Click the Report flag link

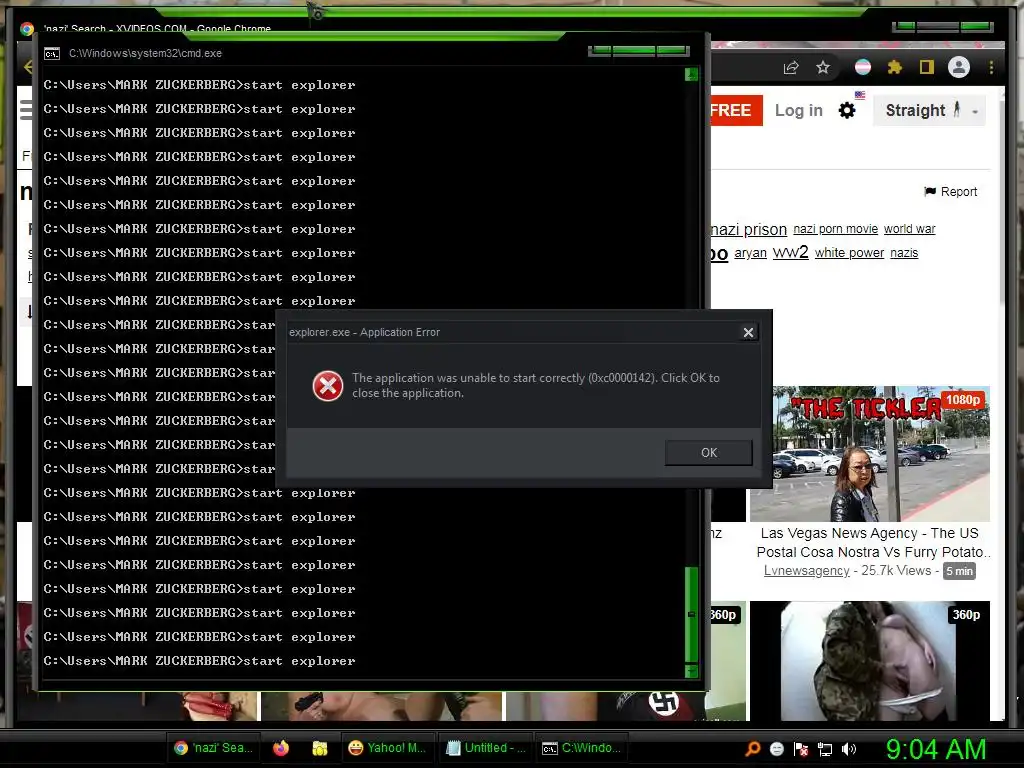tap(951, 191)
